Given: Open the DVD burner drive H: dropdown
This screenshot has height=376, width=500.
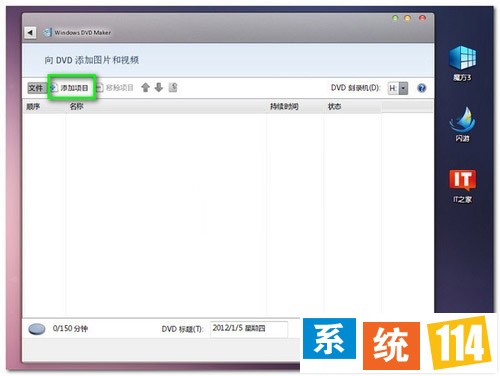Looking at the screenshot, I should click(398, 88).
